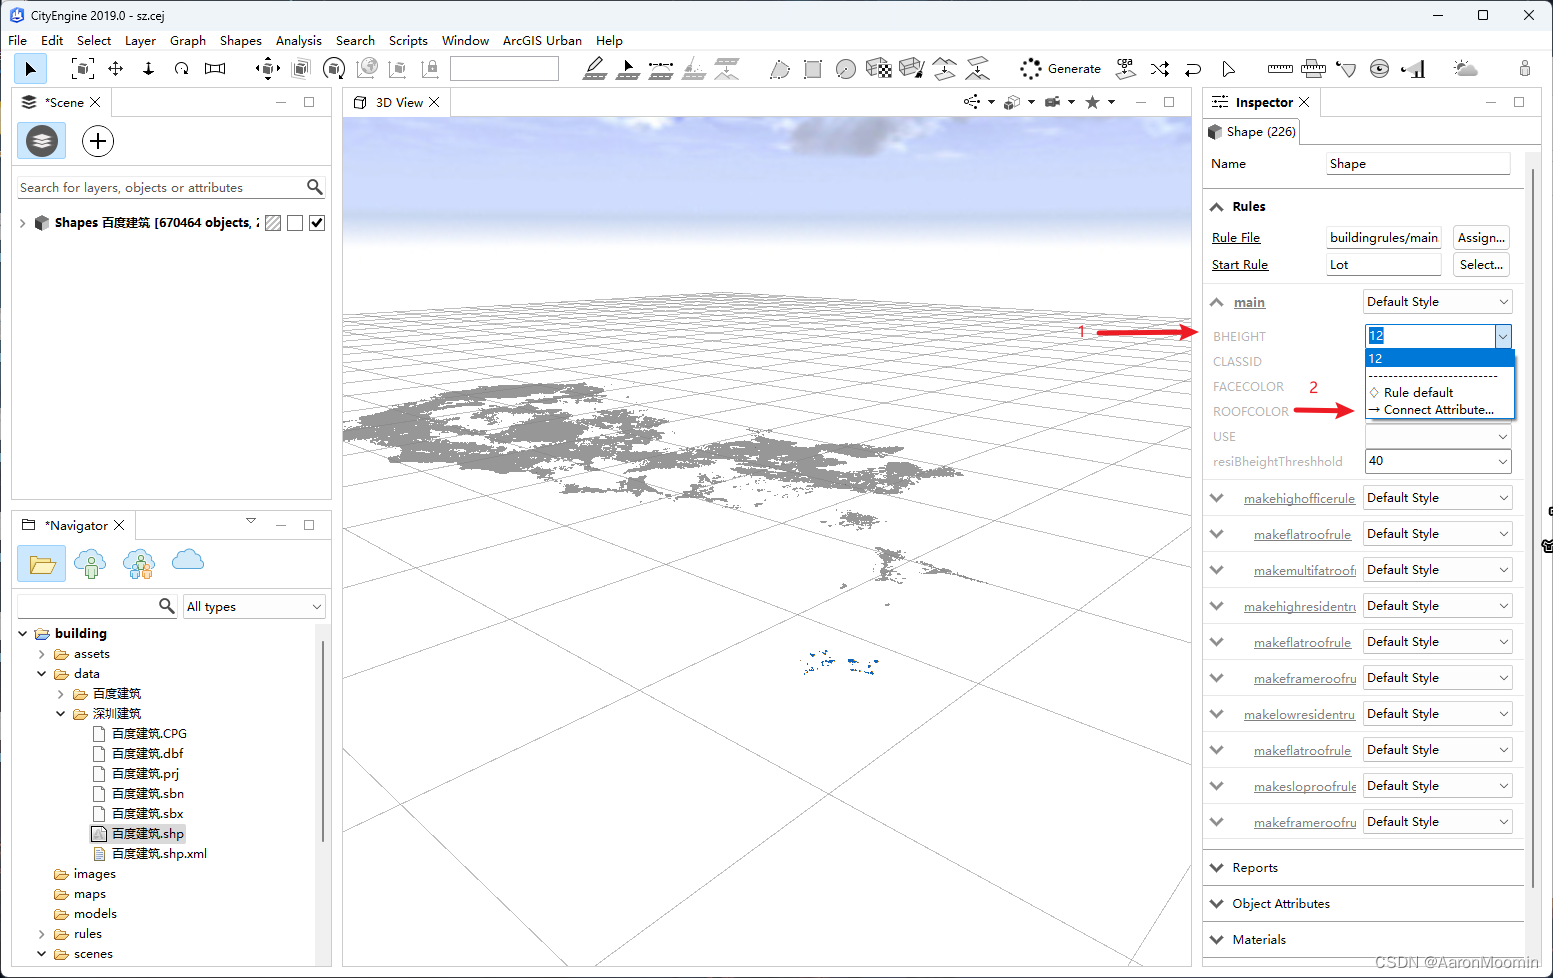The width and height of the screenshot is (1553, 978).
Task: Click the Name field containing Shape
Action: click(1418, 164)
